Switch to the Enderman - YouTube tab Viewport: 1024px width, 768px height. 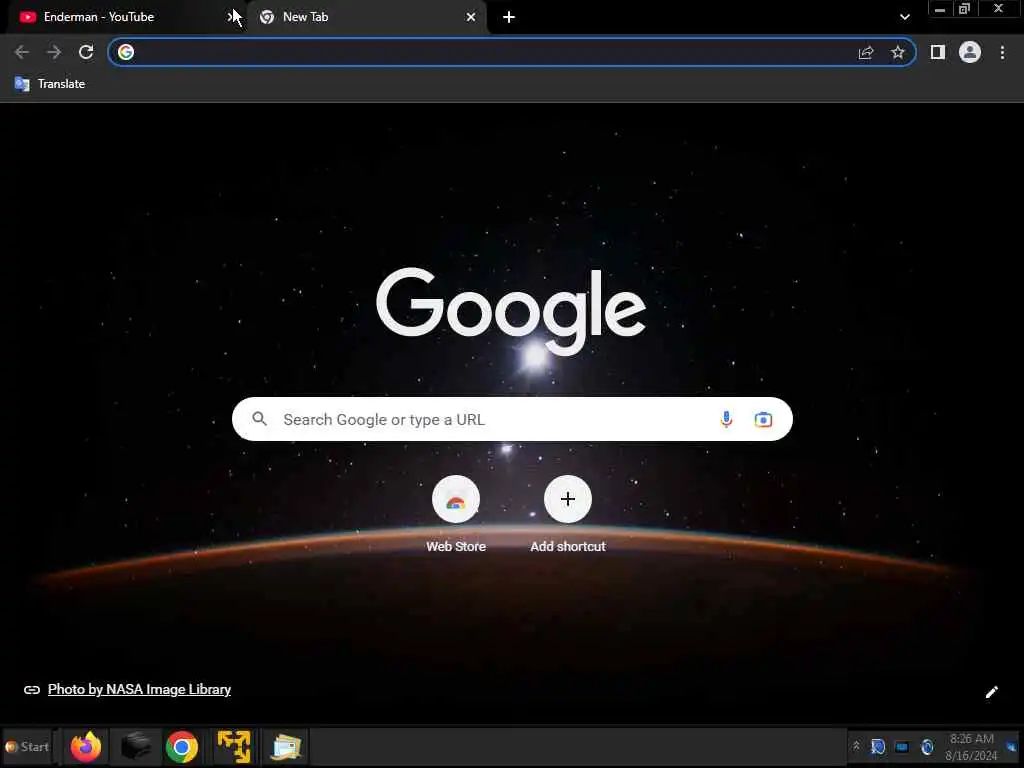pos(124,17)
